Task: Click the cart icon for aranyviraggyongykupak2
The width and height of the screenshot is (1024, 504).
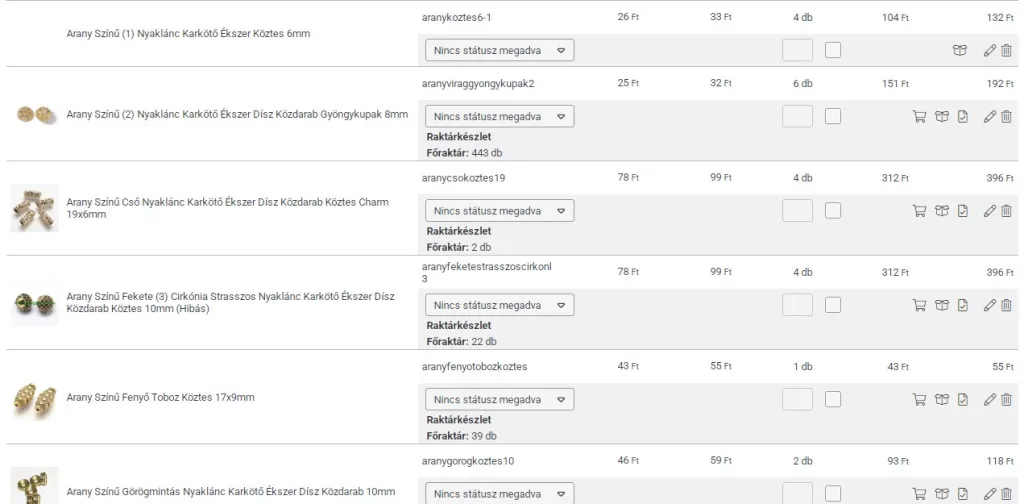Action: (919, 117)
